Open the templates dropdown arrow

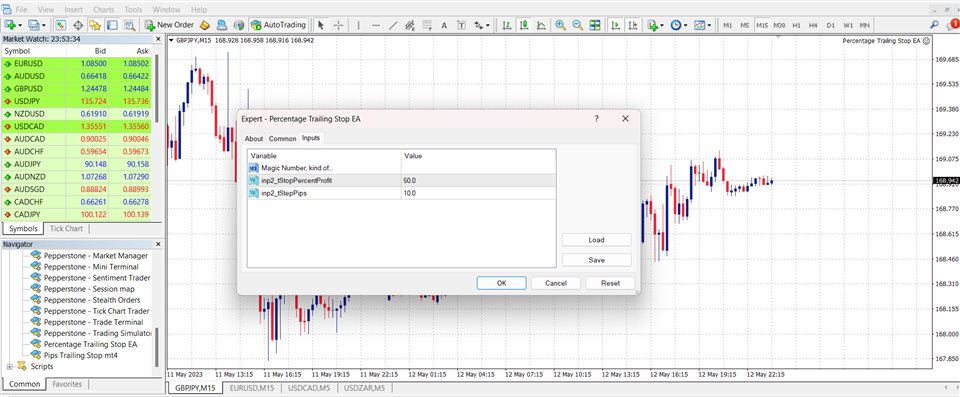710,25
